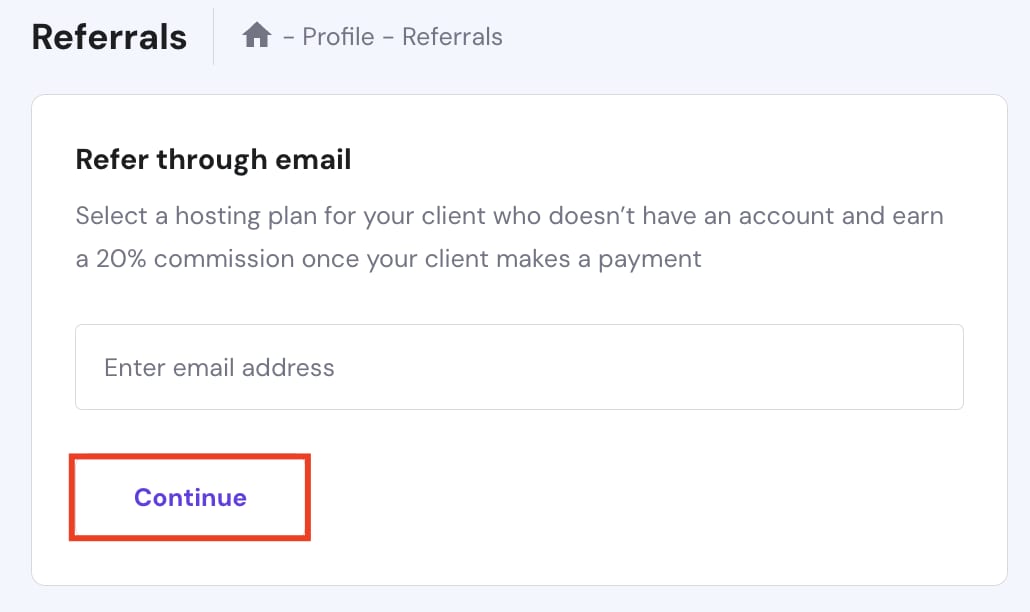
Task: Click the home icon in breadcrumb
Action: 257,37
